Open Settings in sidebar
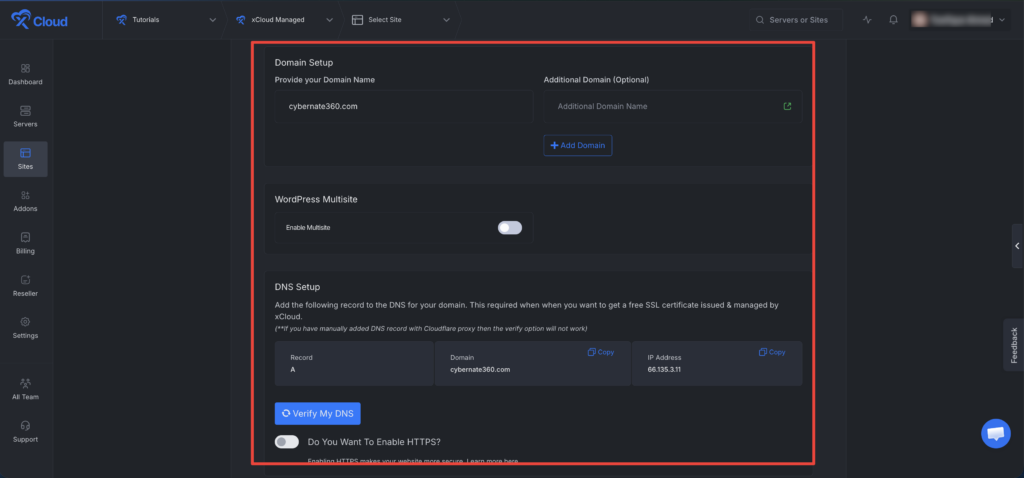Screen dimensions: 1024x478 (x=25, y=328)
